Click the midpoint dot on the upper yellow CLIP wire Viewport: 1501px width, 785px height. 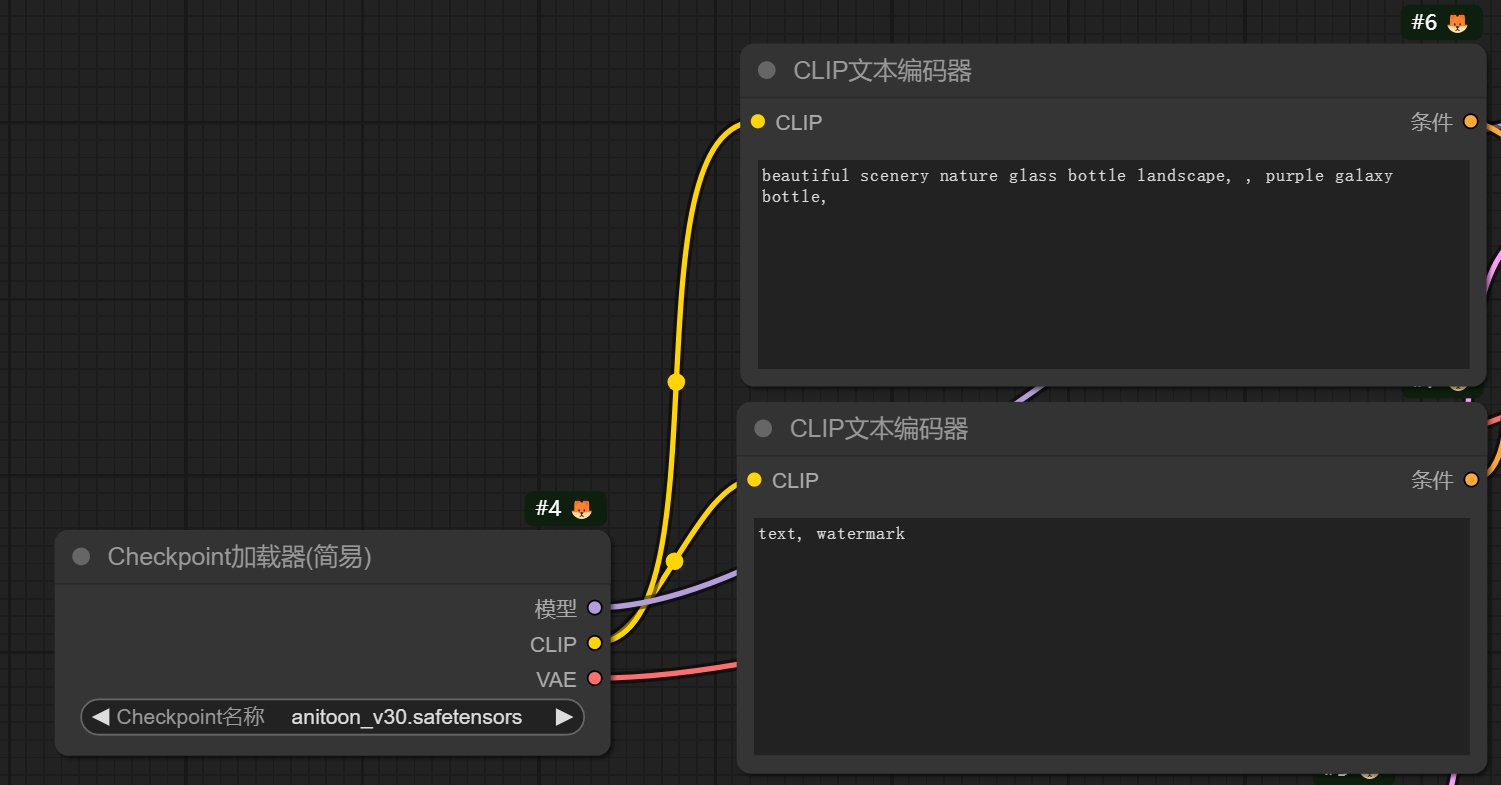[x=676, y=381]
